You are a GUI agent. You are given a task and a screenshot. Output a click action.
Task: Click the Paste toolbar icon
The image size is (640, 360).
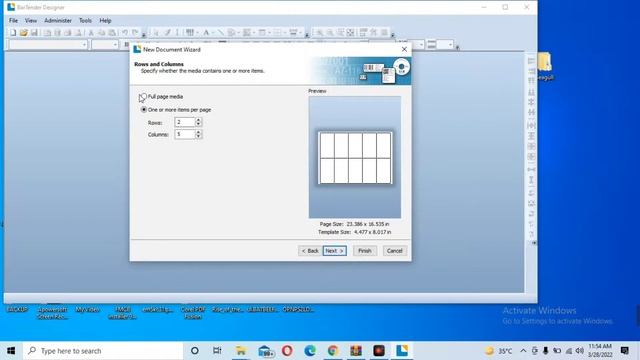[x=111, y=33]
